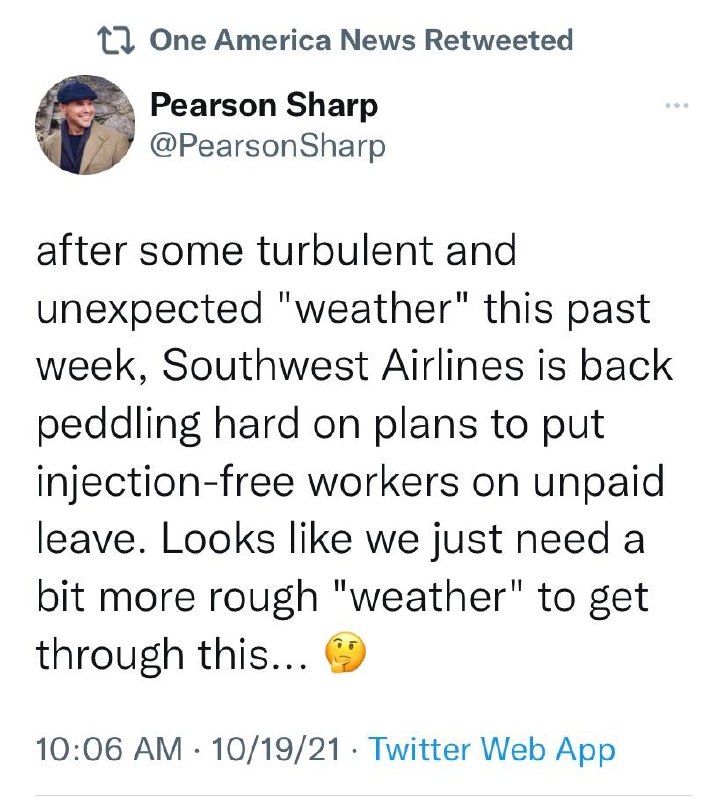Click the word Retweeted in header
This screenshot has height=800, width=728.
click(498, 40)
